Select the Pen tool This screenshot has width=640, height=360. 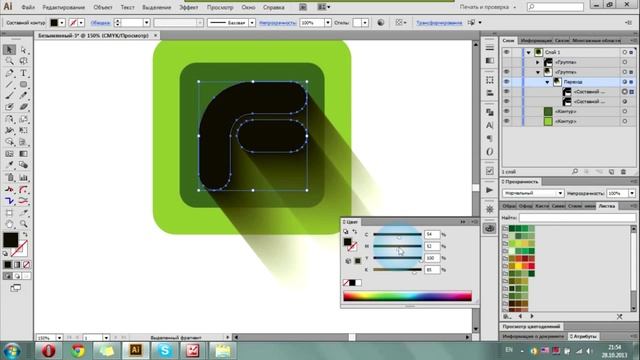click(x=9, y=73)
